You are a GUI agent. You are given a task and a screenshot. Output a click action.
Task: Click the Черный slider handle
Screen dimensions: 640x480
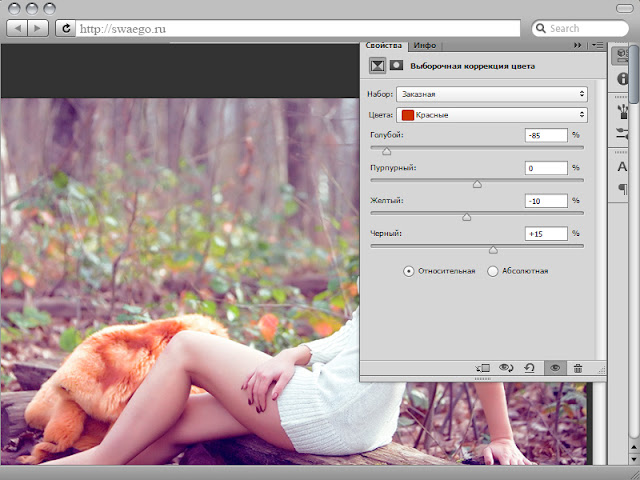(x=493, y=250)
